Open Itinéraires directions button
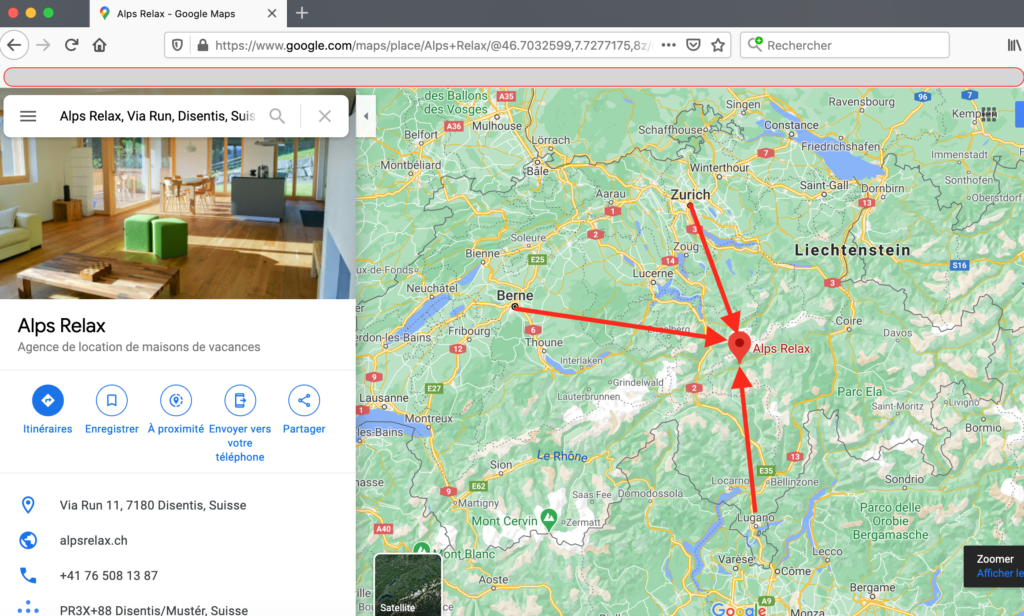The width and height of the screenshot is (1024, 616). (48, 410)
